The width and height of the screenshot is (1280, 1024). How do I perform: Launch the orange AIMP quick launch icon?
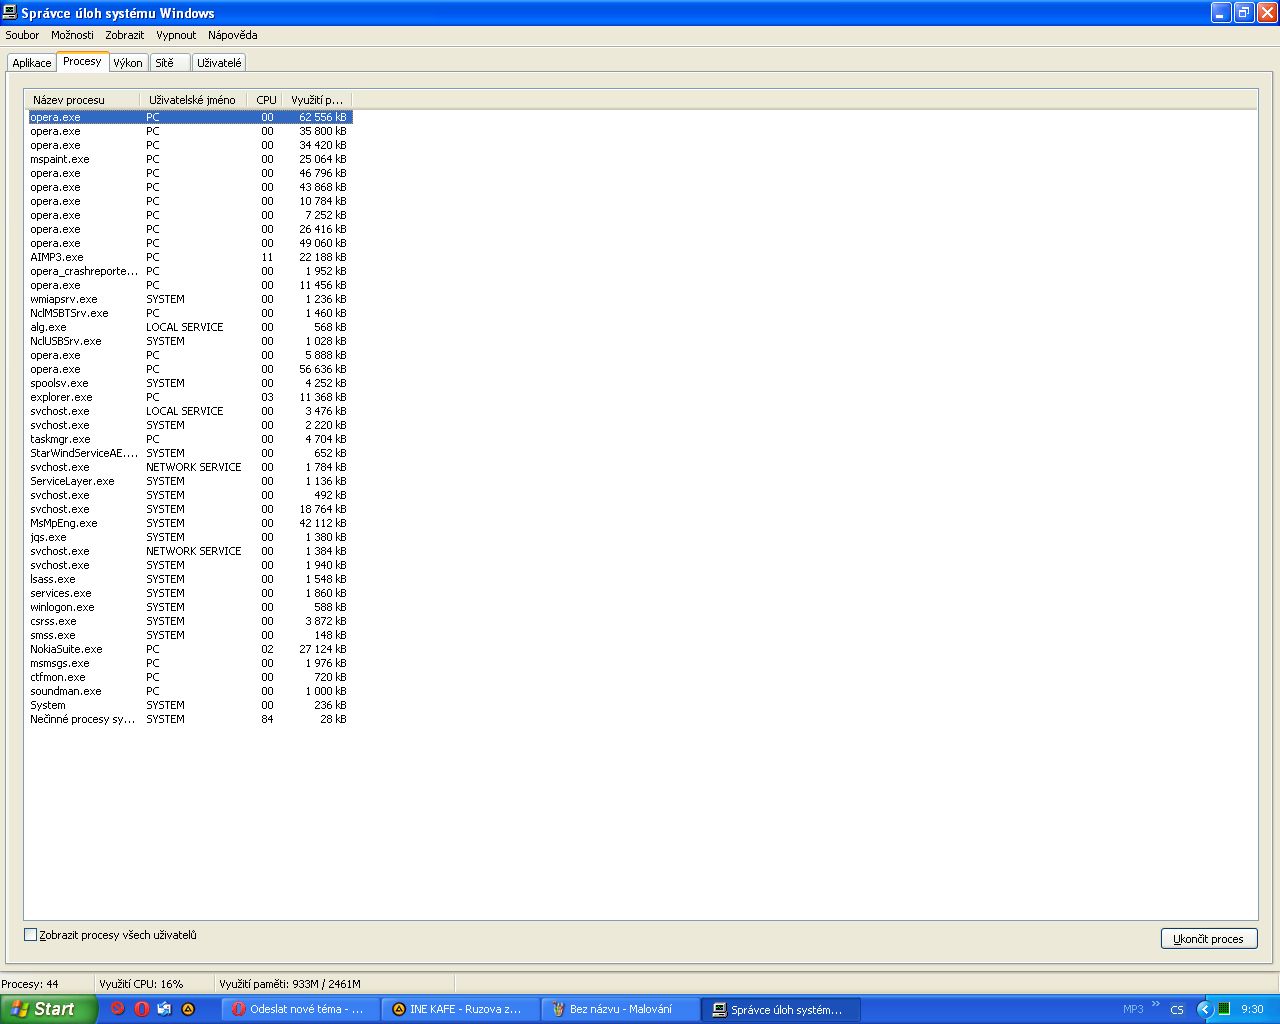[x=188, y=1009]
